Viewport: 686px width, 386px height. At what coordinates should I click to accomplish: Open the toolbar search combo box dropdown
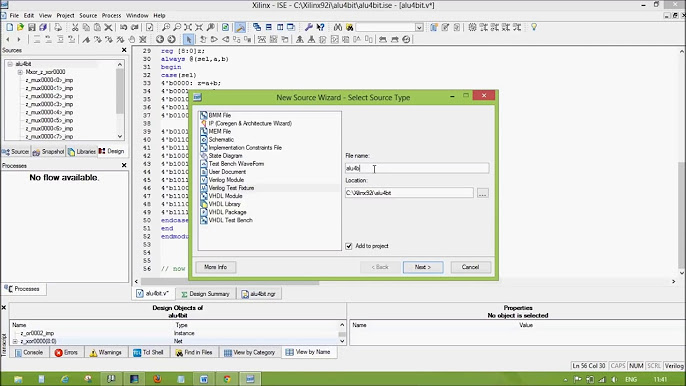tap(419, 27)
